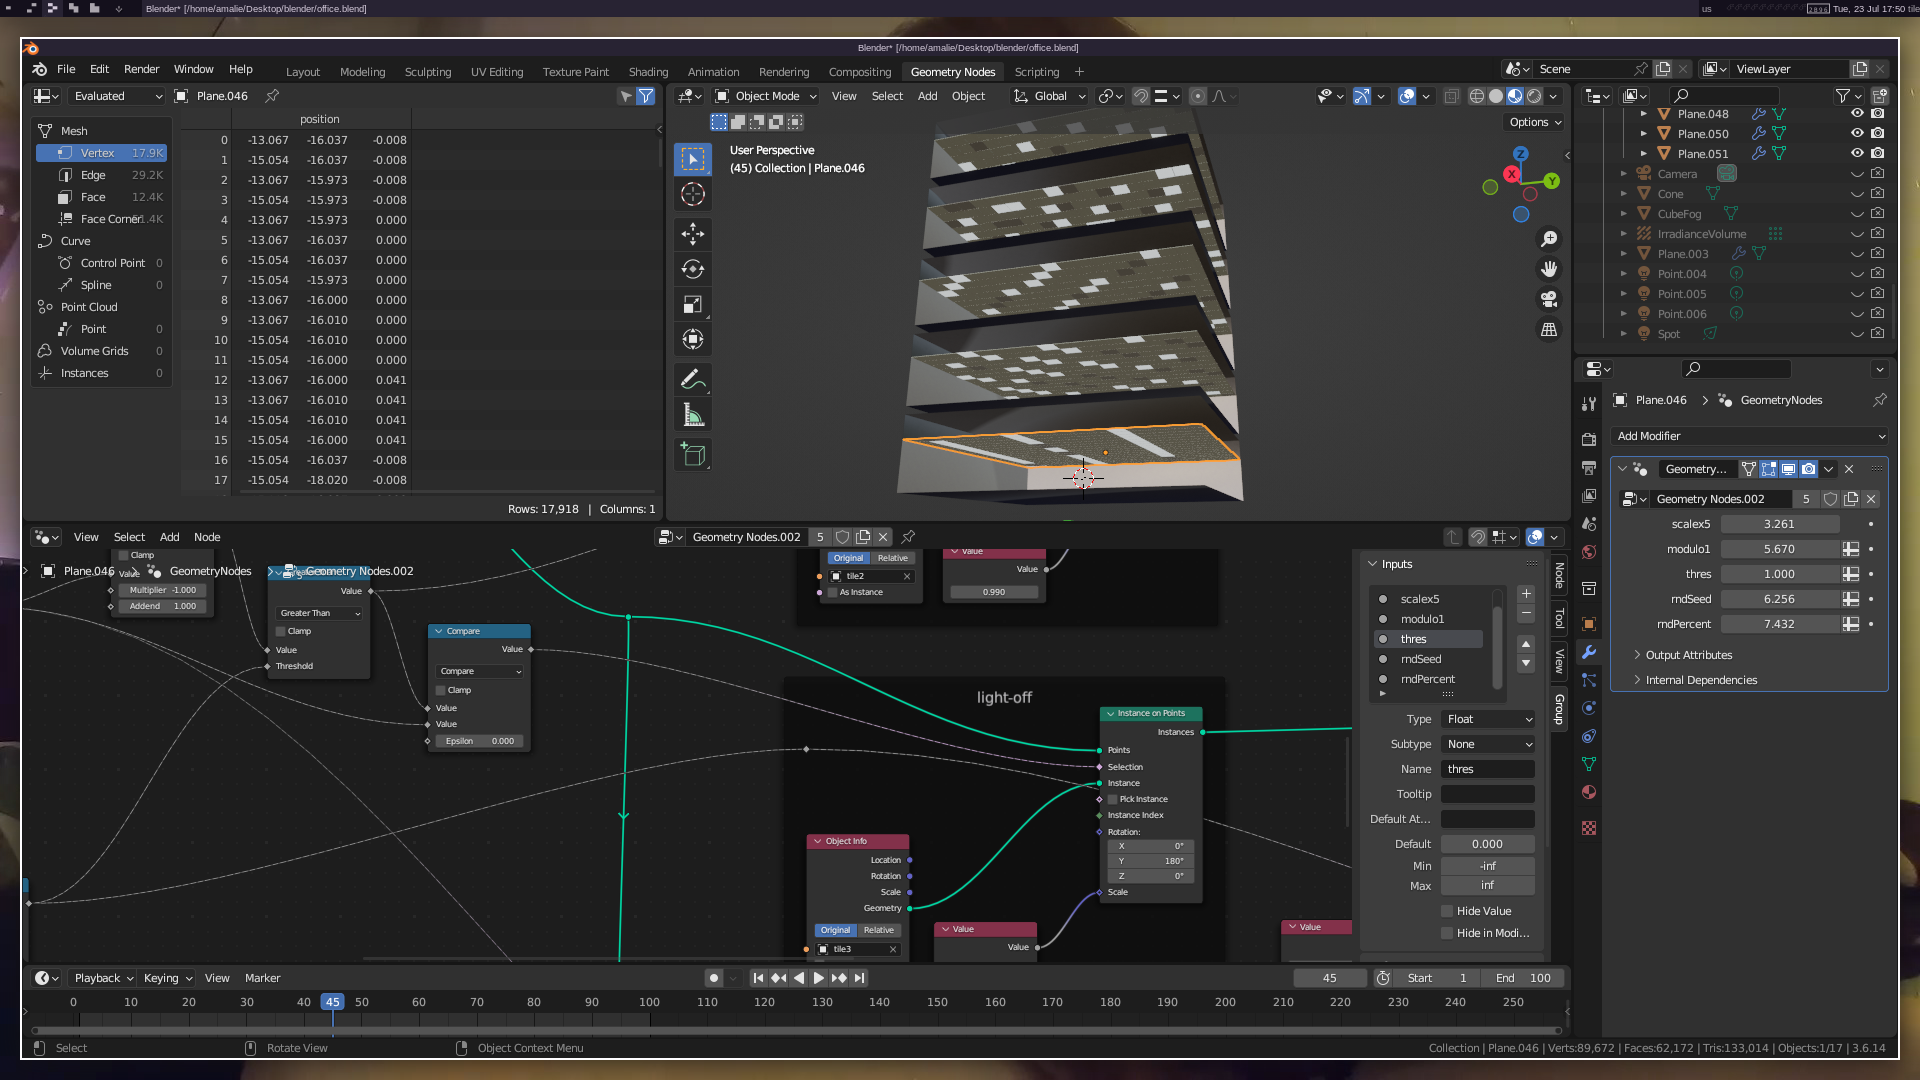1920x1080 pixels.
Task: Click the rndSeed value slider field
Action: [1779, 599]
